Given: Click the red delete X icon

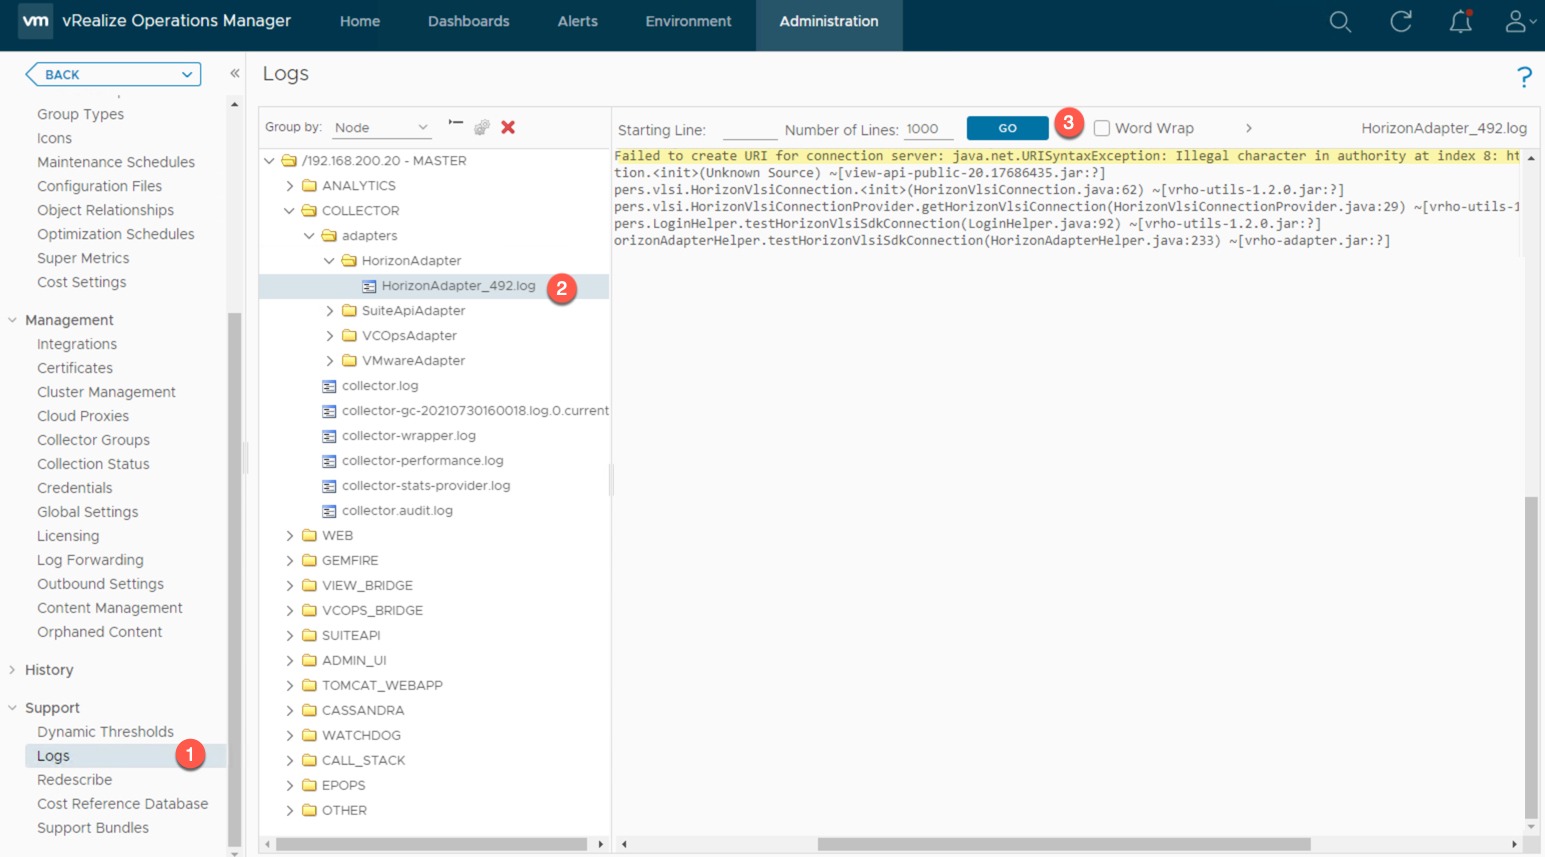Looking at the screenshot, I should 508,127.
